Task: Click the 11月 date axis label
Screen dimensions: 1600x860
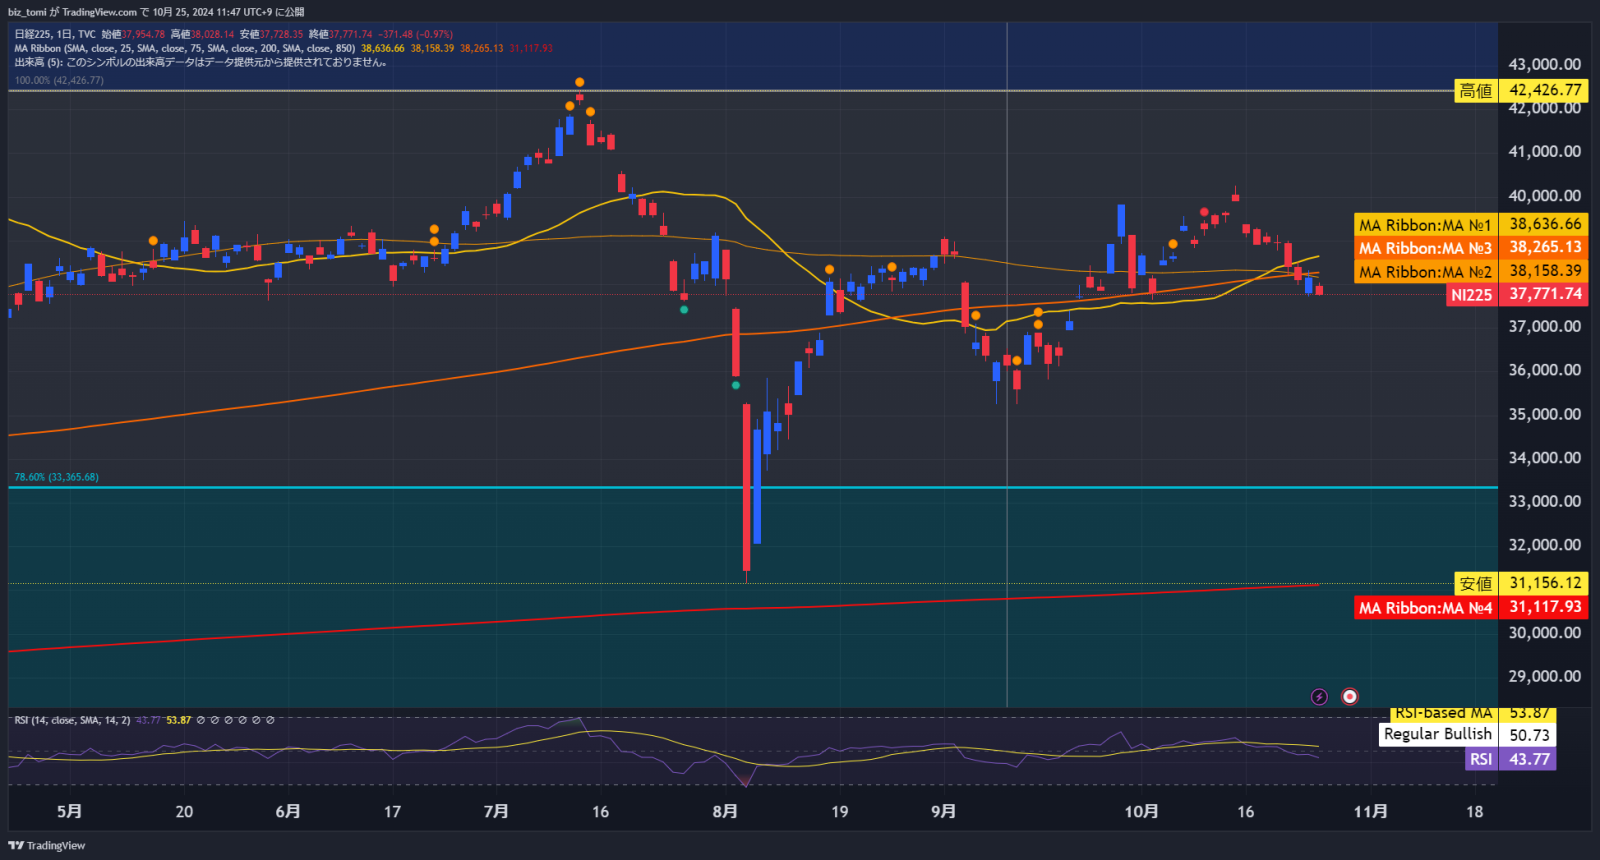Action: click(x=1370, y=811)
